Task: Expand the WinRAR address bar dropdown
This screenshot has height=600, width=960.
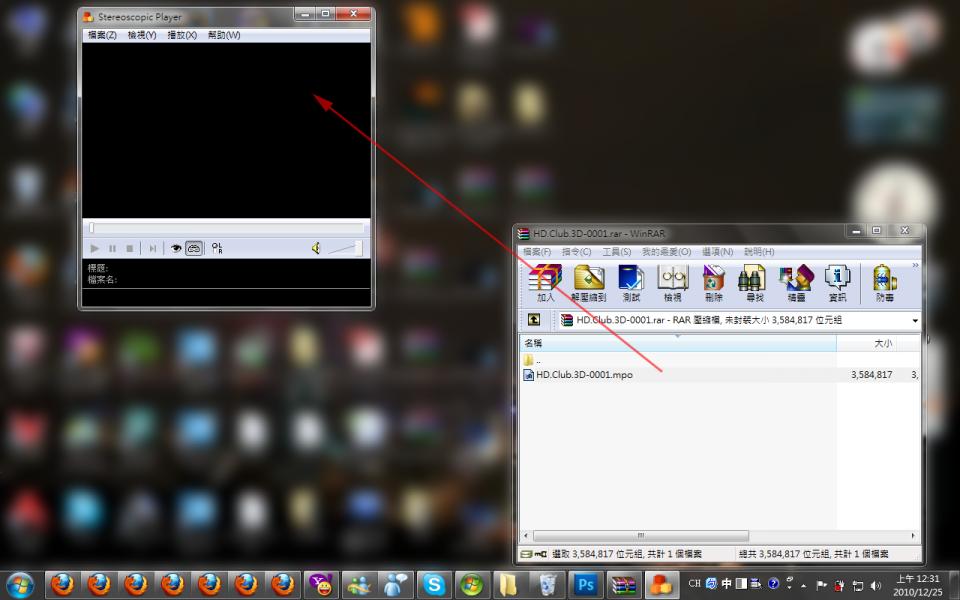Action: [915, 320]
